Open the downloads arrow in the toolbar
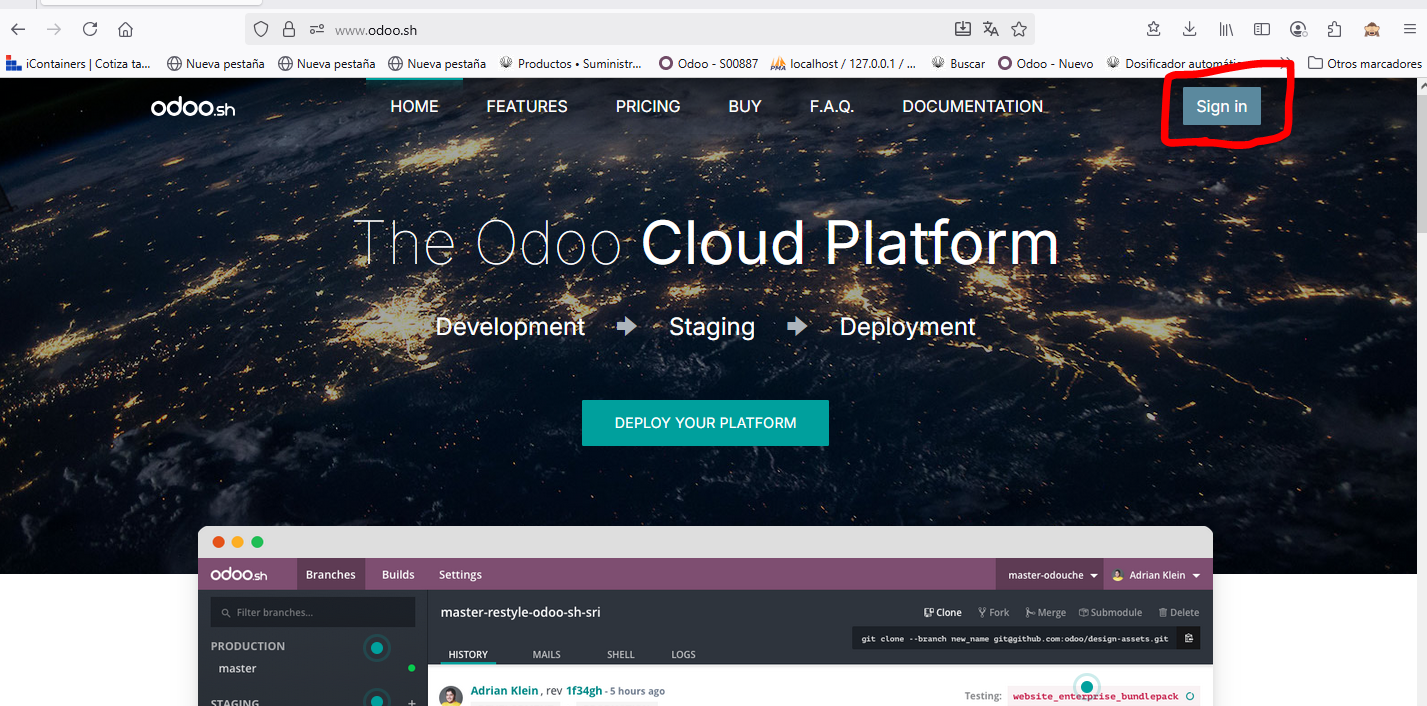 click(x=1189, y=29)
